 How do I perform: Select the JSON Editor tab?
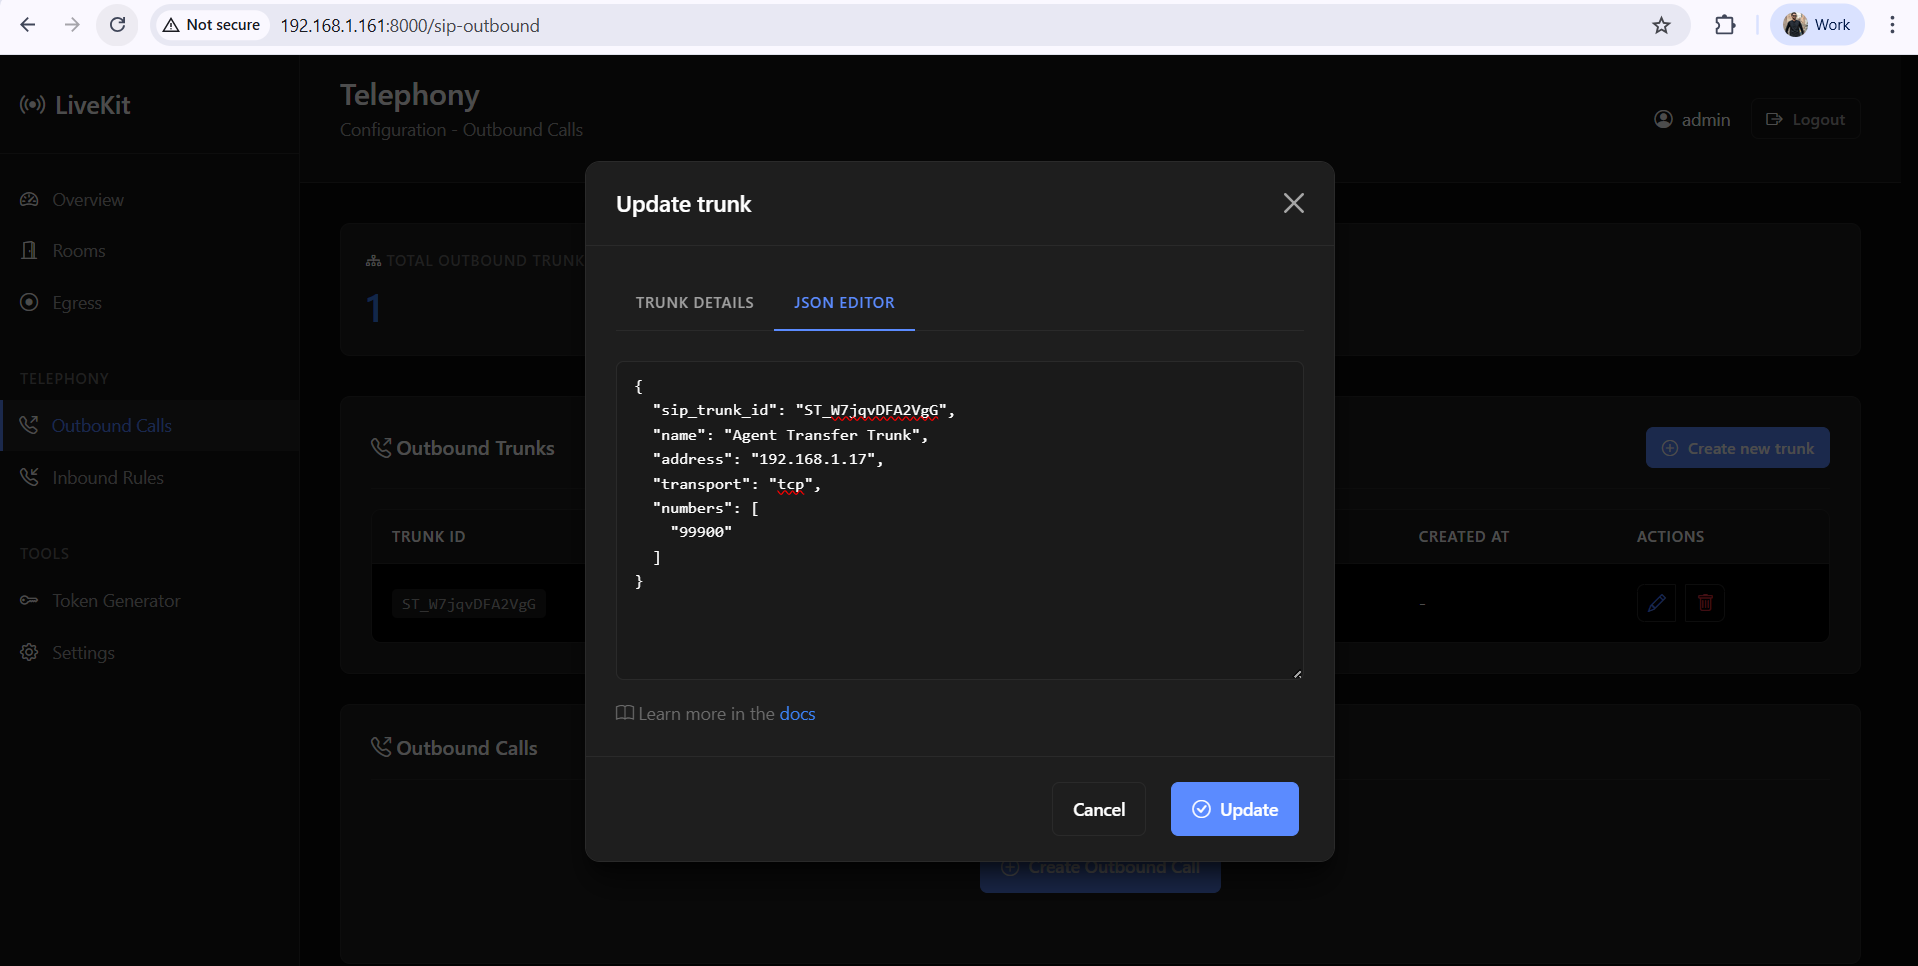(843, 302)
